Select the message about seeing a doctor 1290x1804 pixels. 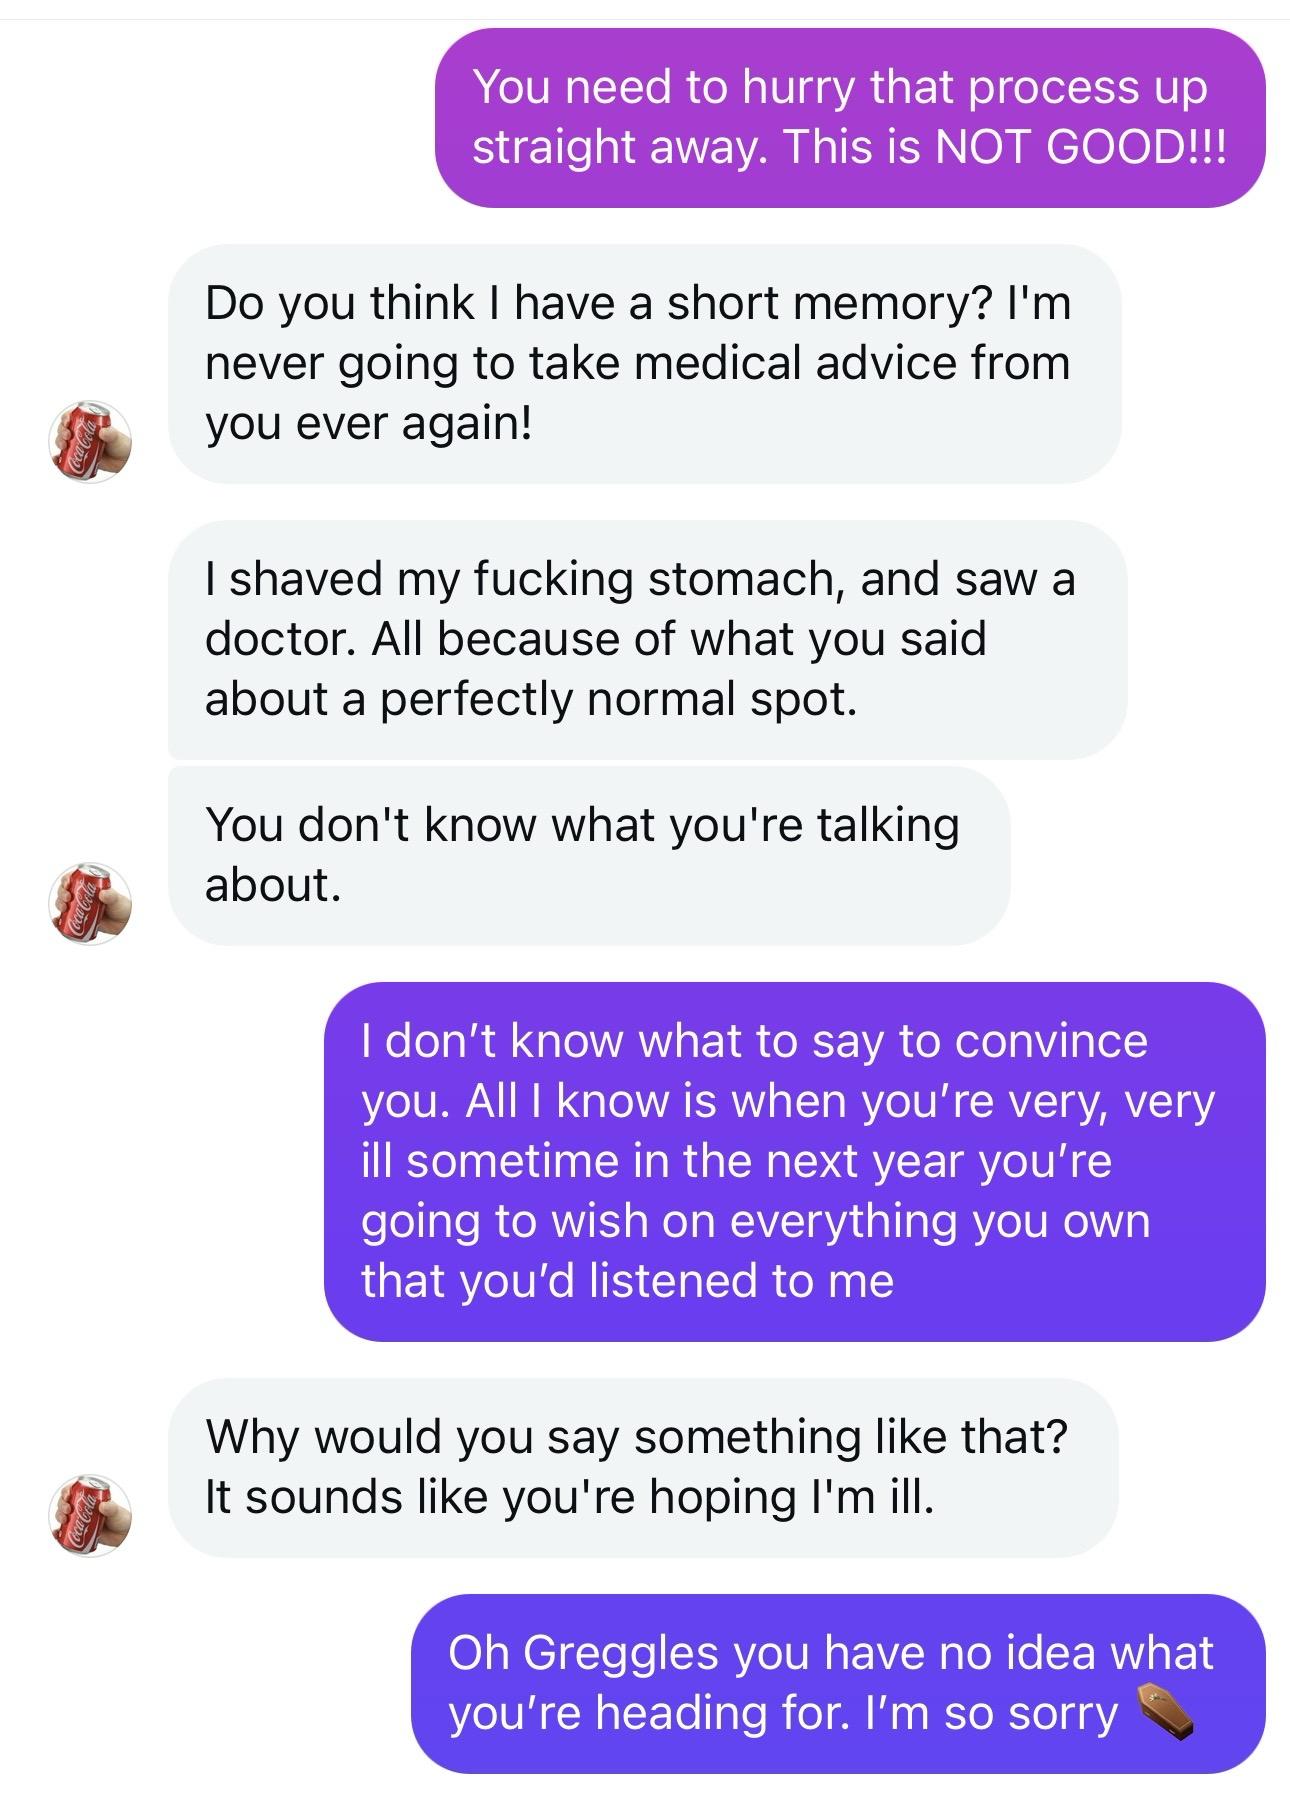646,639
